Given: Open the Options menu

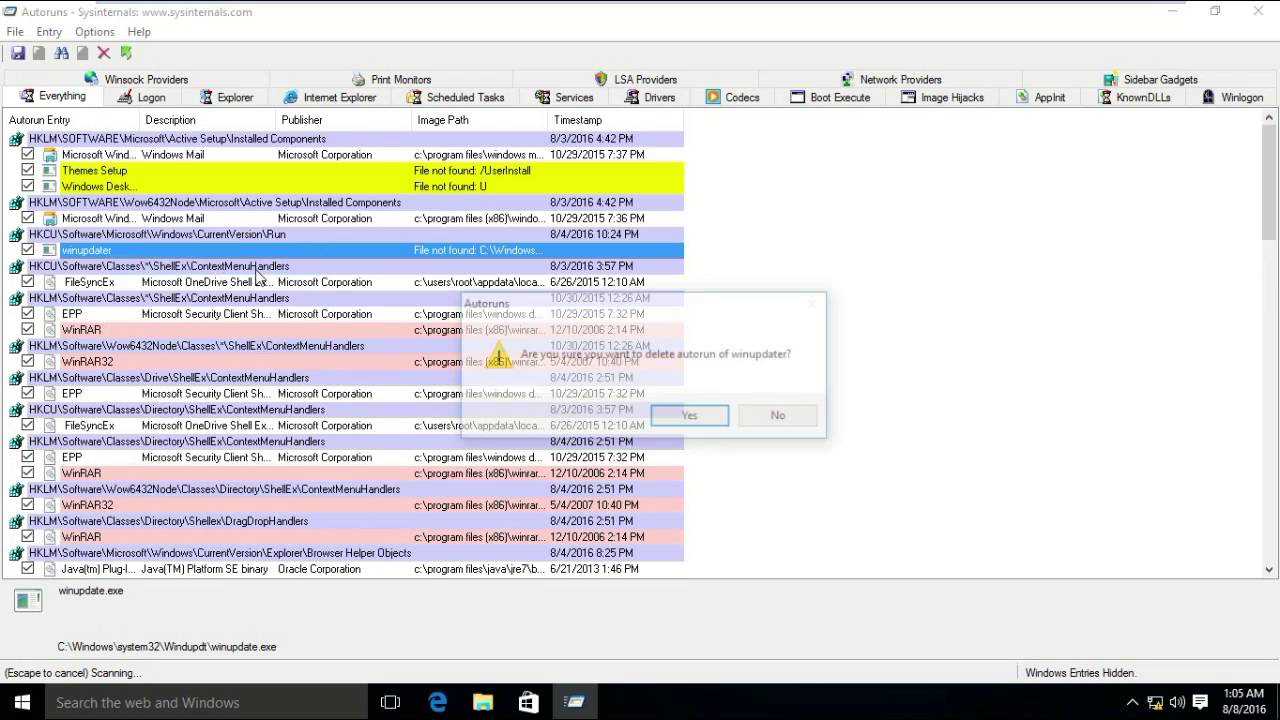Looking at the screenshot, I should pos(95,32).
